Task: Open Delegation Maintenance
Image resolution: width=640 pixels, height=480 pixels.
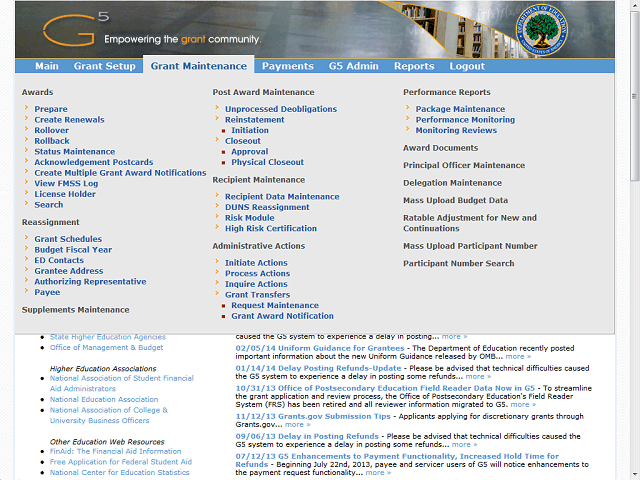Action: pos(452,183)
